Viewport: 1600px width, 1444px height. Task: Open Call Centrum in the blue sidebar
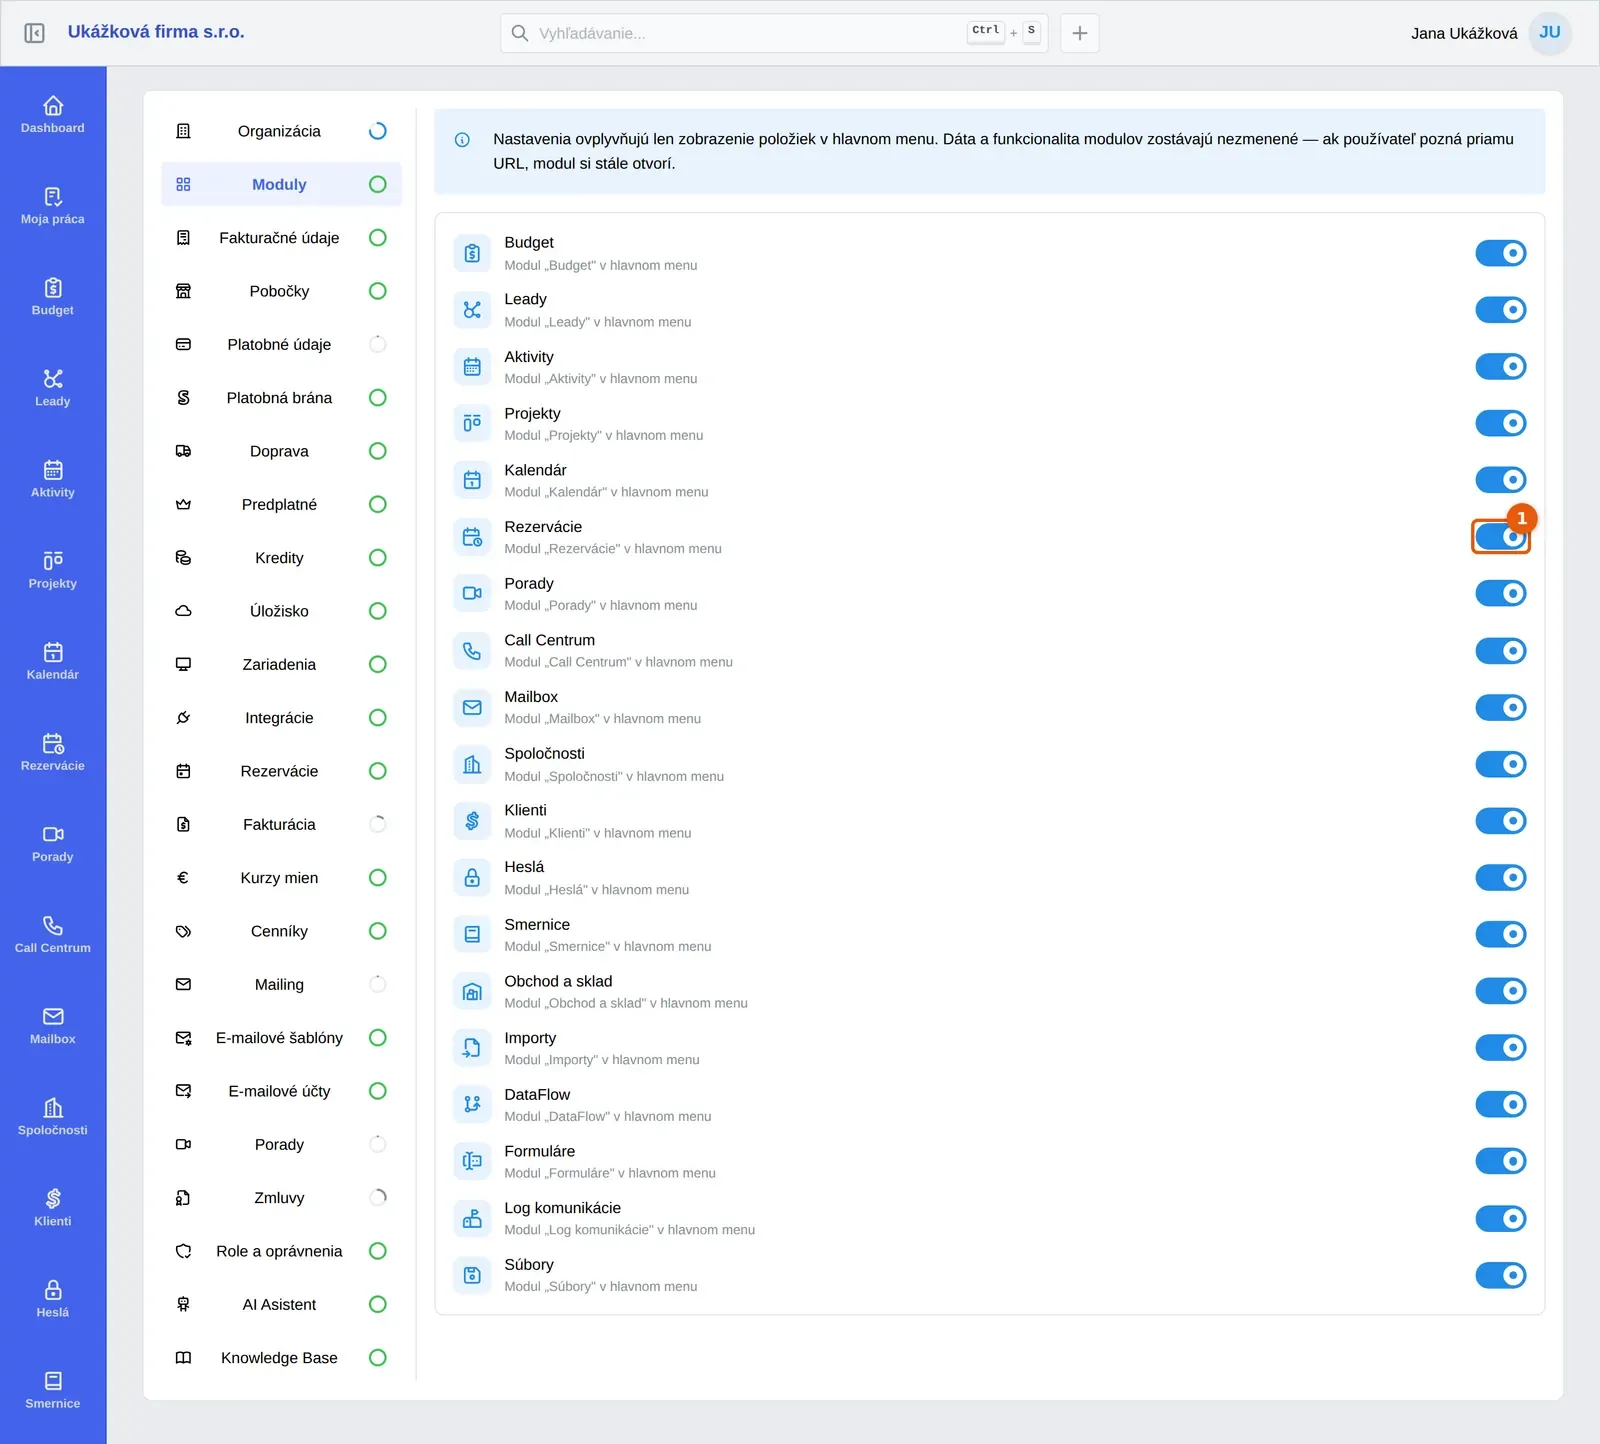point(53,933)
